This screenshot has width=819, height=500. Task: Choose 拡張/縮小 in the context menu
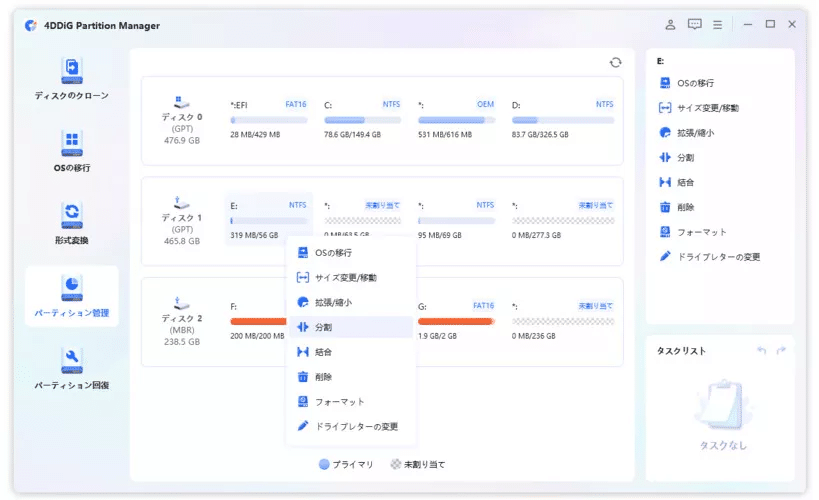pyautogui.click(x=351, y=303)
